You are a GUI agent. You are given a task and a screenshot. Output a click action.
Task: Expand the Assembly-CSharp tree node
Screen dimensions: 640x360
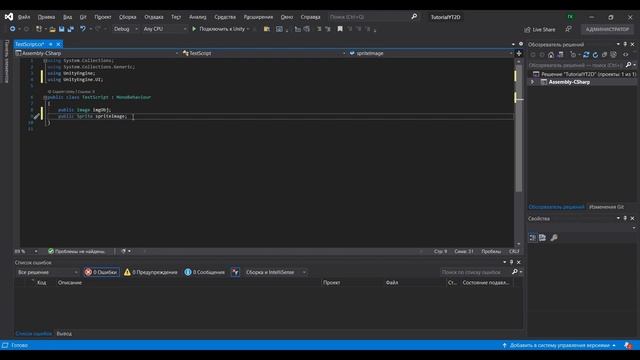point(532,82)
